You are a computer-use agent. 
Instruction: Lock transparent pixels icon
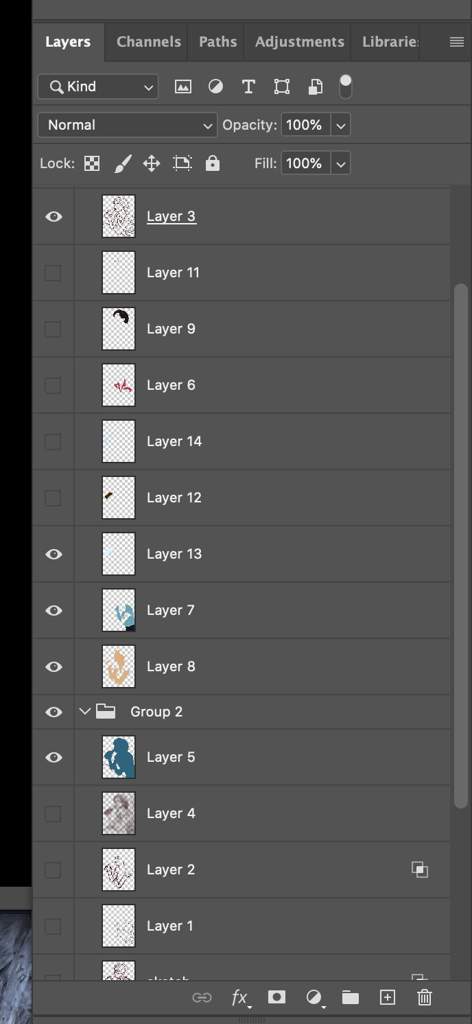coord(92,163)
